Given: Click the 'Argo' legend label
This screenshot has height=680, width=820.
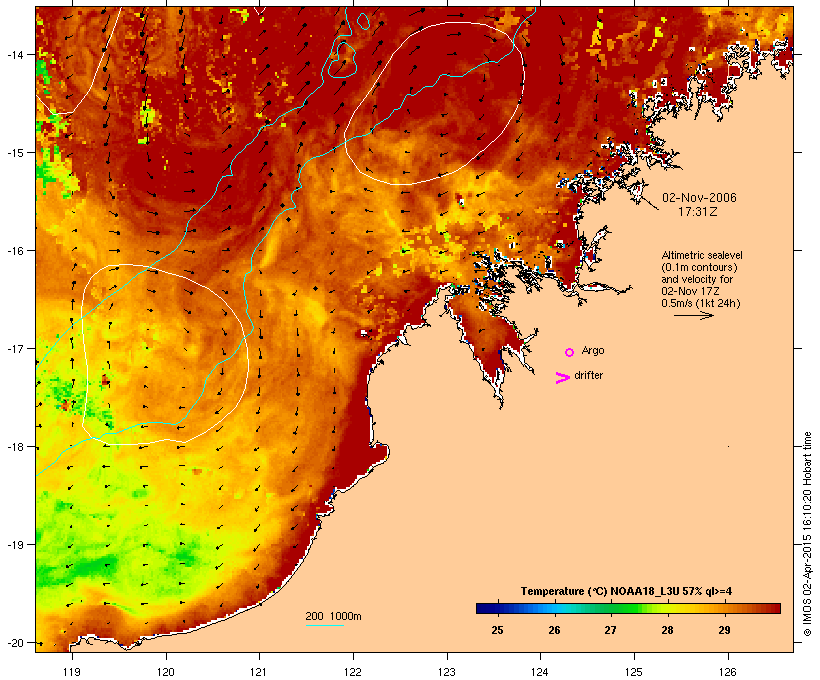Looking at the screenshot, I should (x=593, y=350).
